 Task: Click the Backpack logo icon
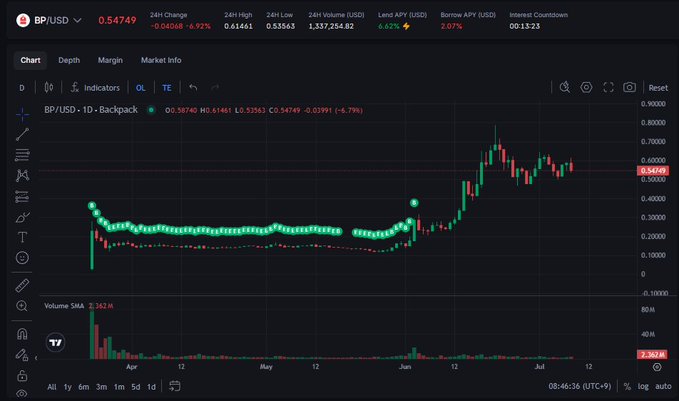coord(23,20)
